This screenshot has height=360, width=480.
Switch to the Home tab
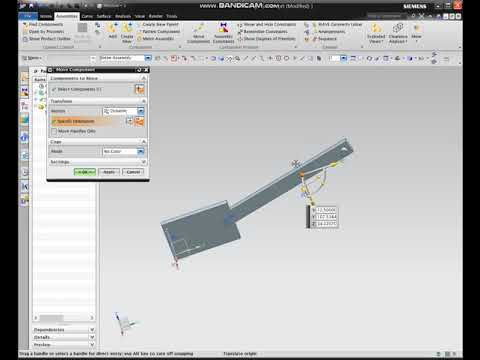(x=46, y=16)
